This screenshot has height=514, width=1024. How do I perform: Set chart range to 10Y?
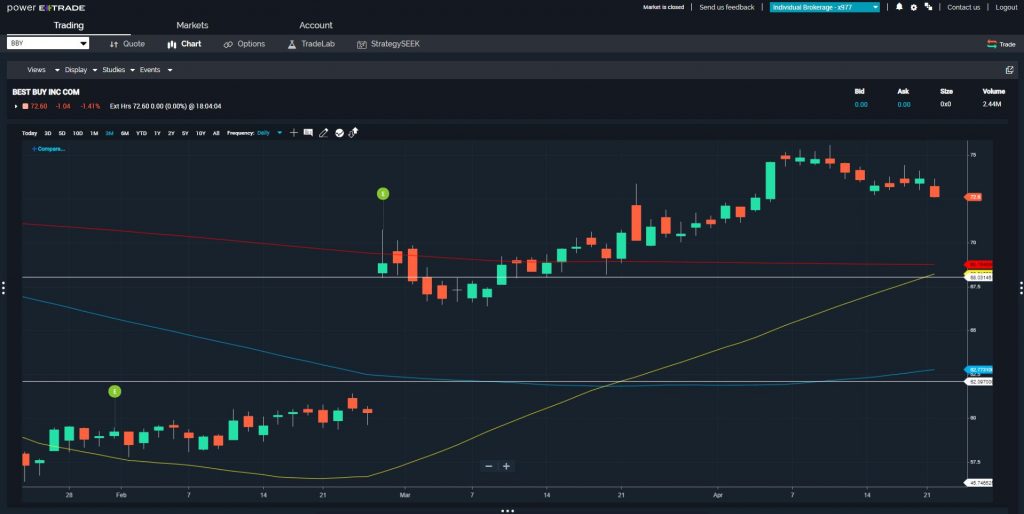click(200, 133)
